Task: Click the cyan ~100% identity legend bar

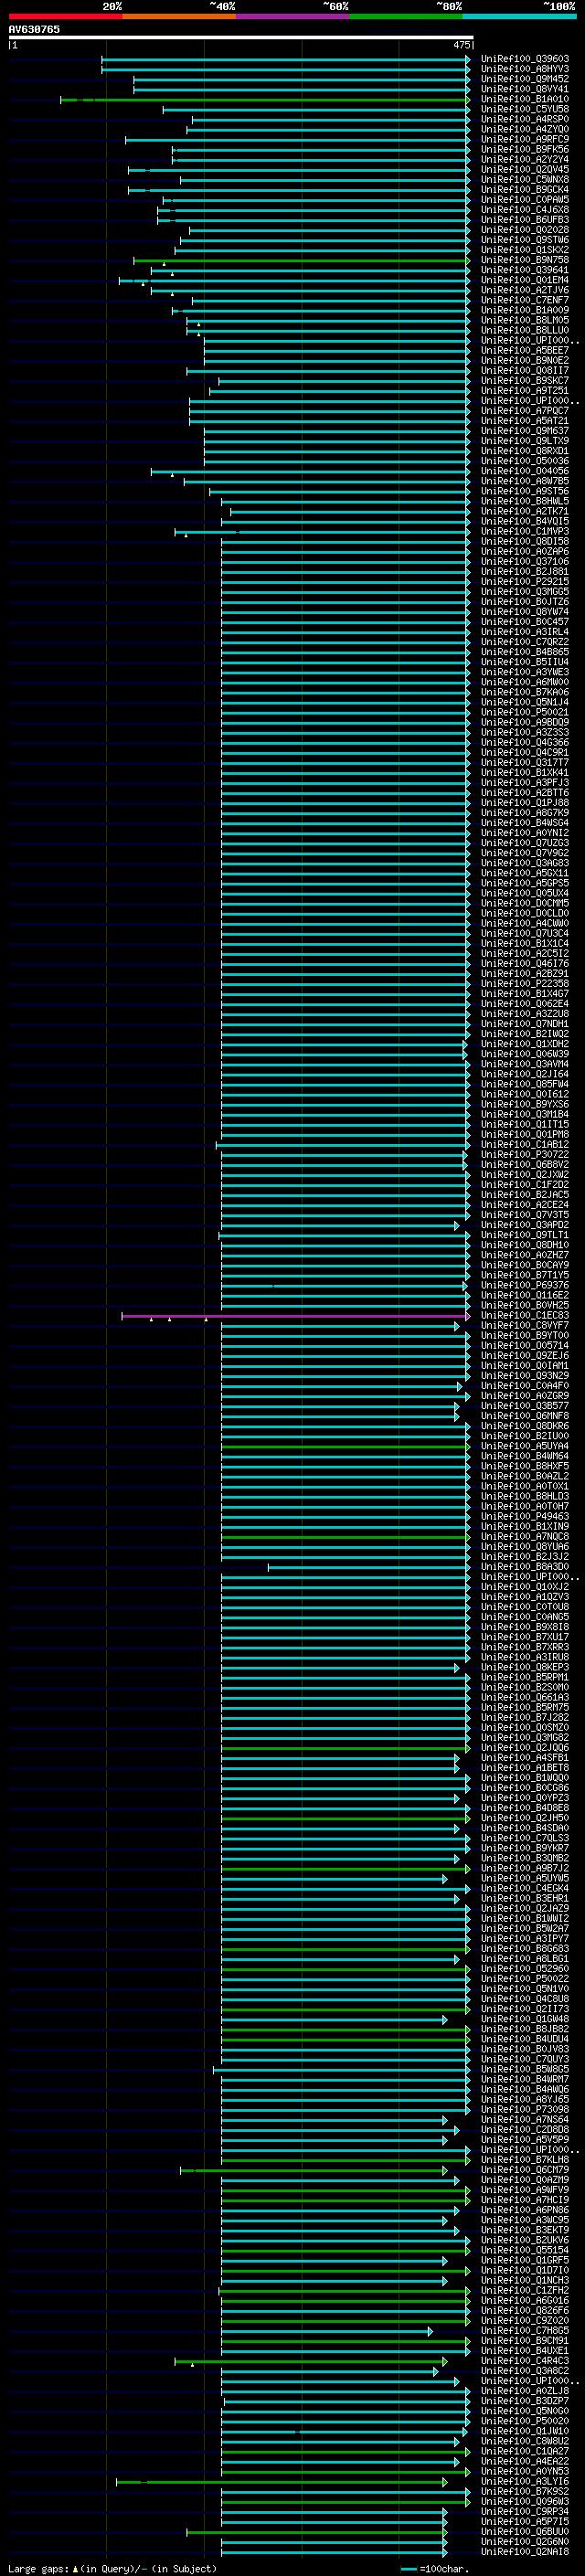Action: click(x=519, y=16)
